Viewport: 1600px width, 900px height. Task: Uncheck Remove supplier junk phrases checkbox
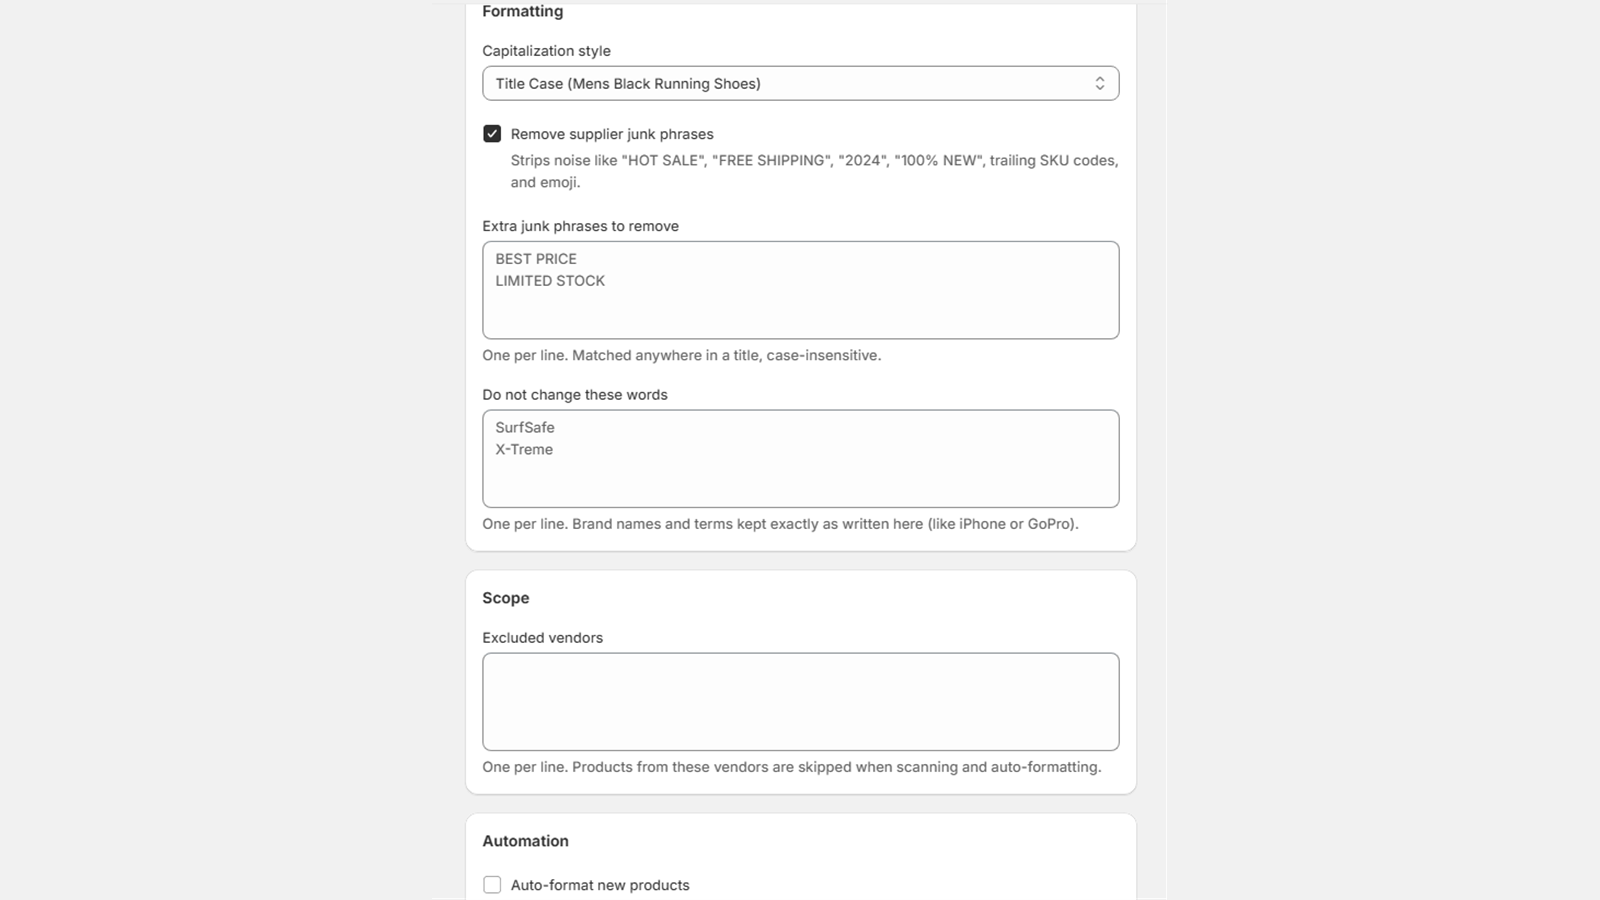492,133
